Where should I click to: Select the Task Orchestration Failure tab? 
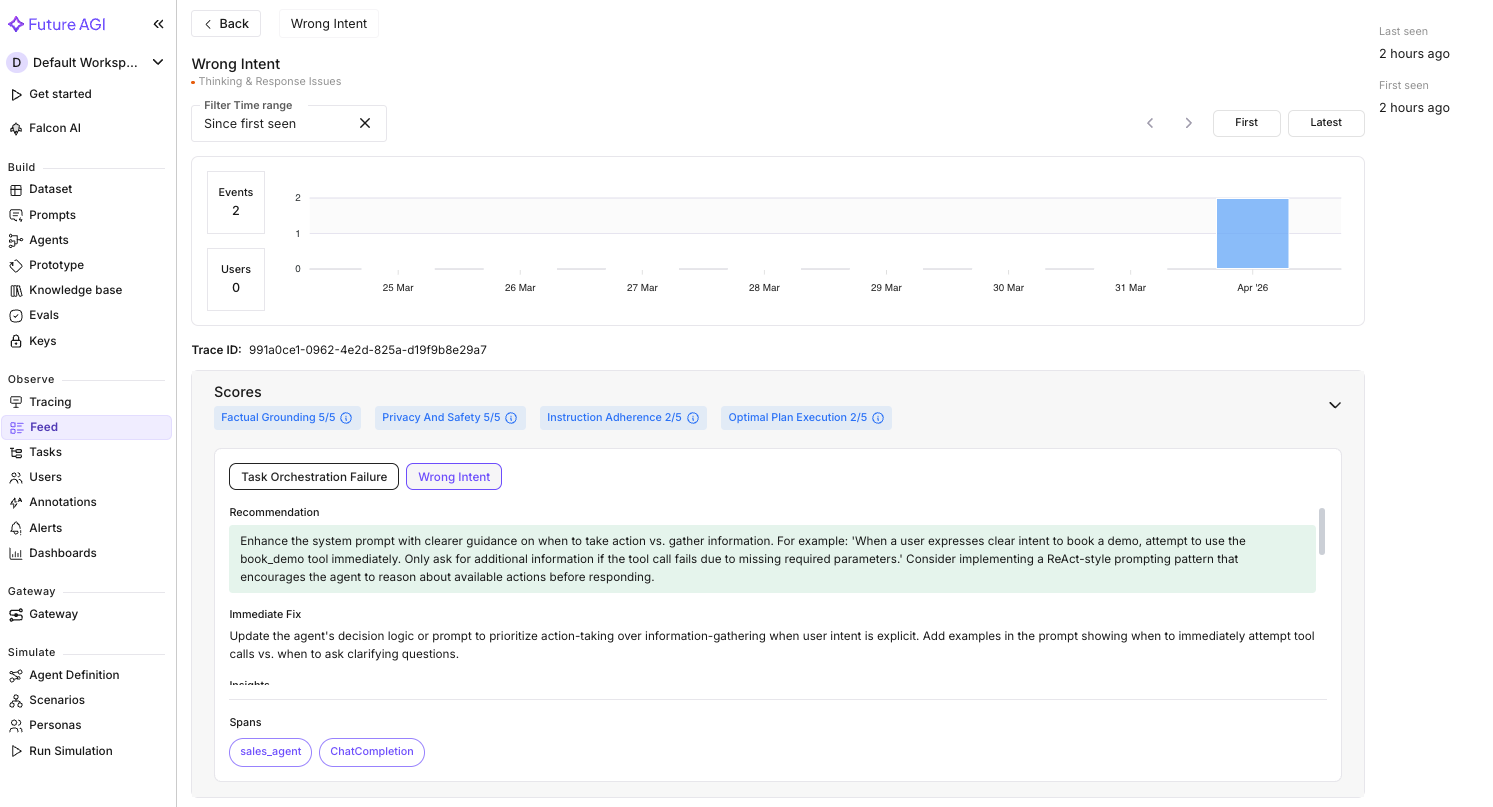[x=313, y=476]
